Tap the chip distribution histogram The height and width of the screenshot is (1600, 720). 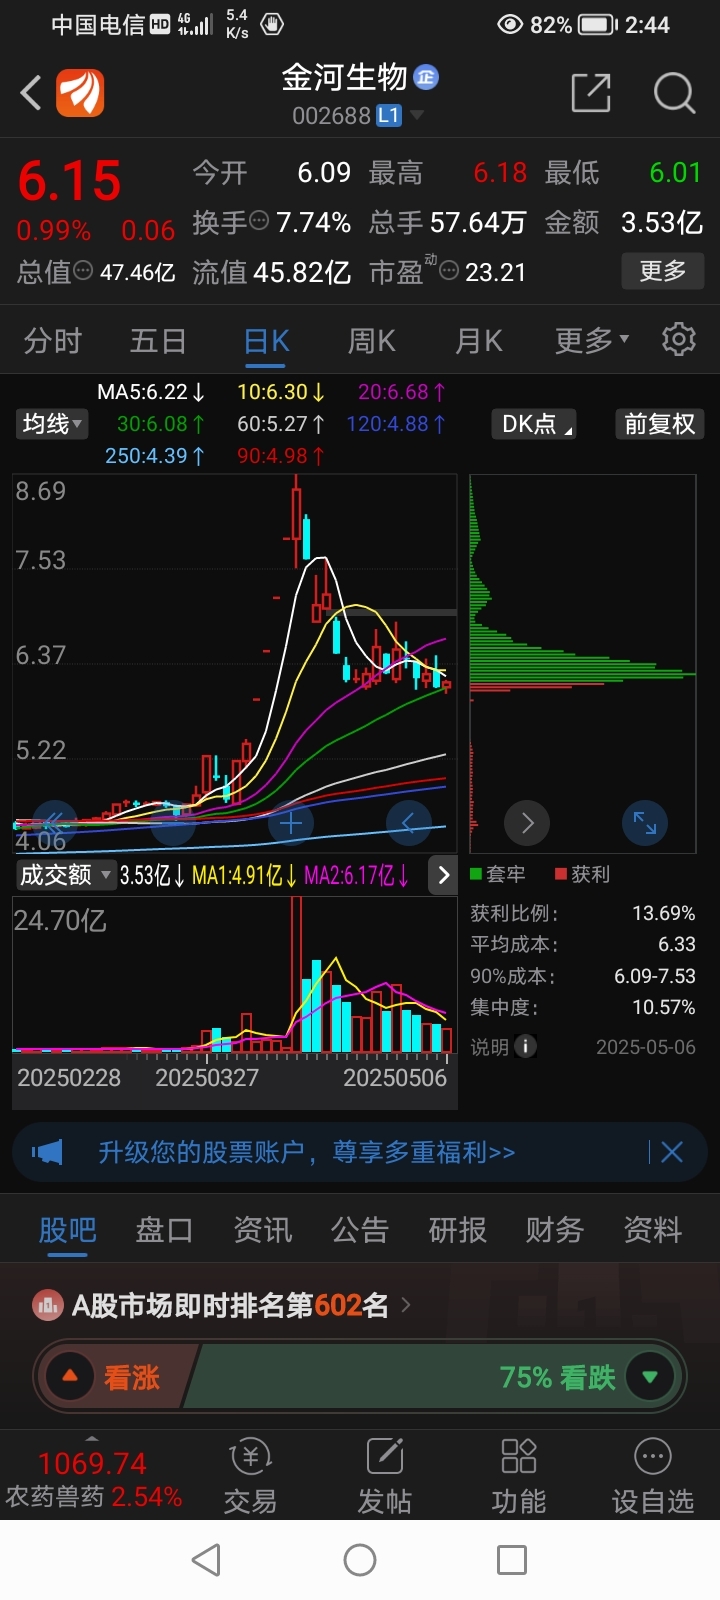(x=582, y=663)
